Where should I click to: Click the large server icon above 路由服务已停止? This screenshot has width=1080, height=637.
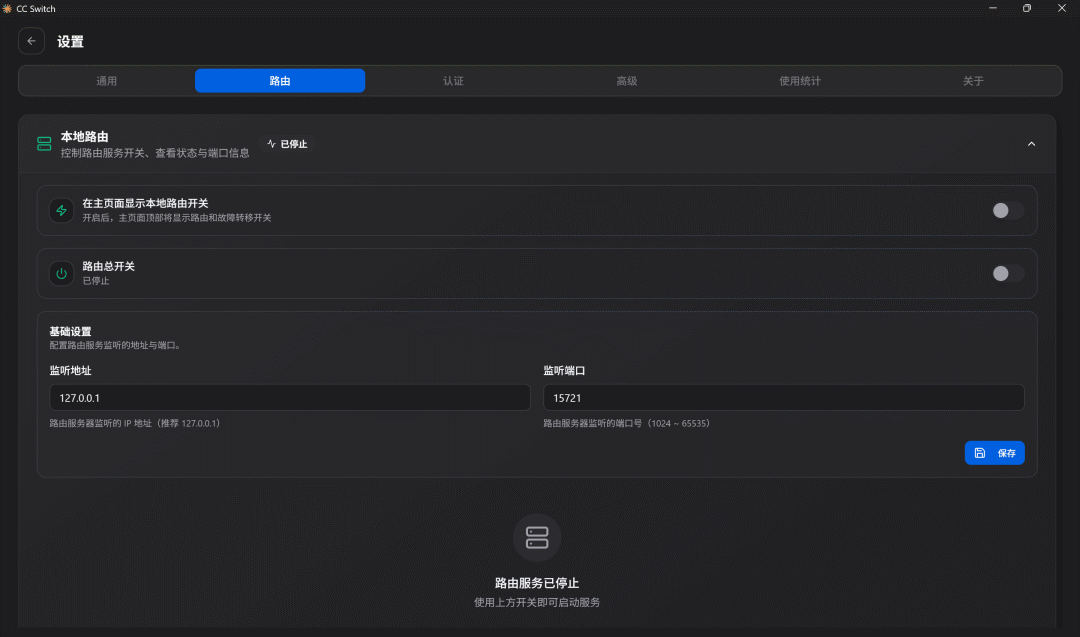[x=537, y=537]
